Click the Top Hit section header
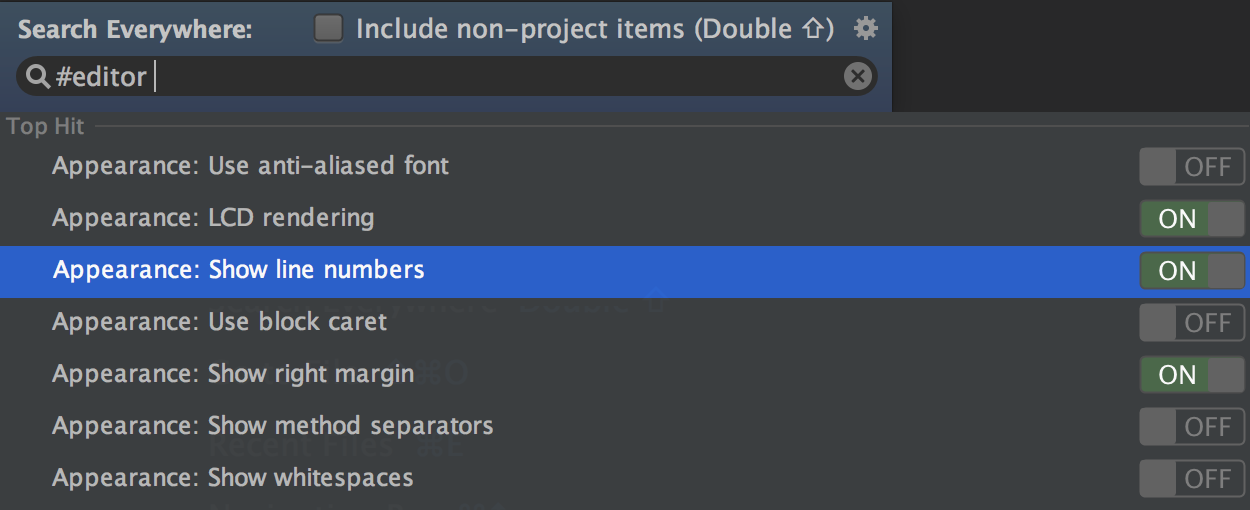 [x=46, y=127]
